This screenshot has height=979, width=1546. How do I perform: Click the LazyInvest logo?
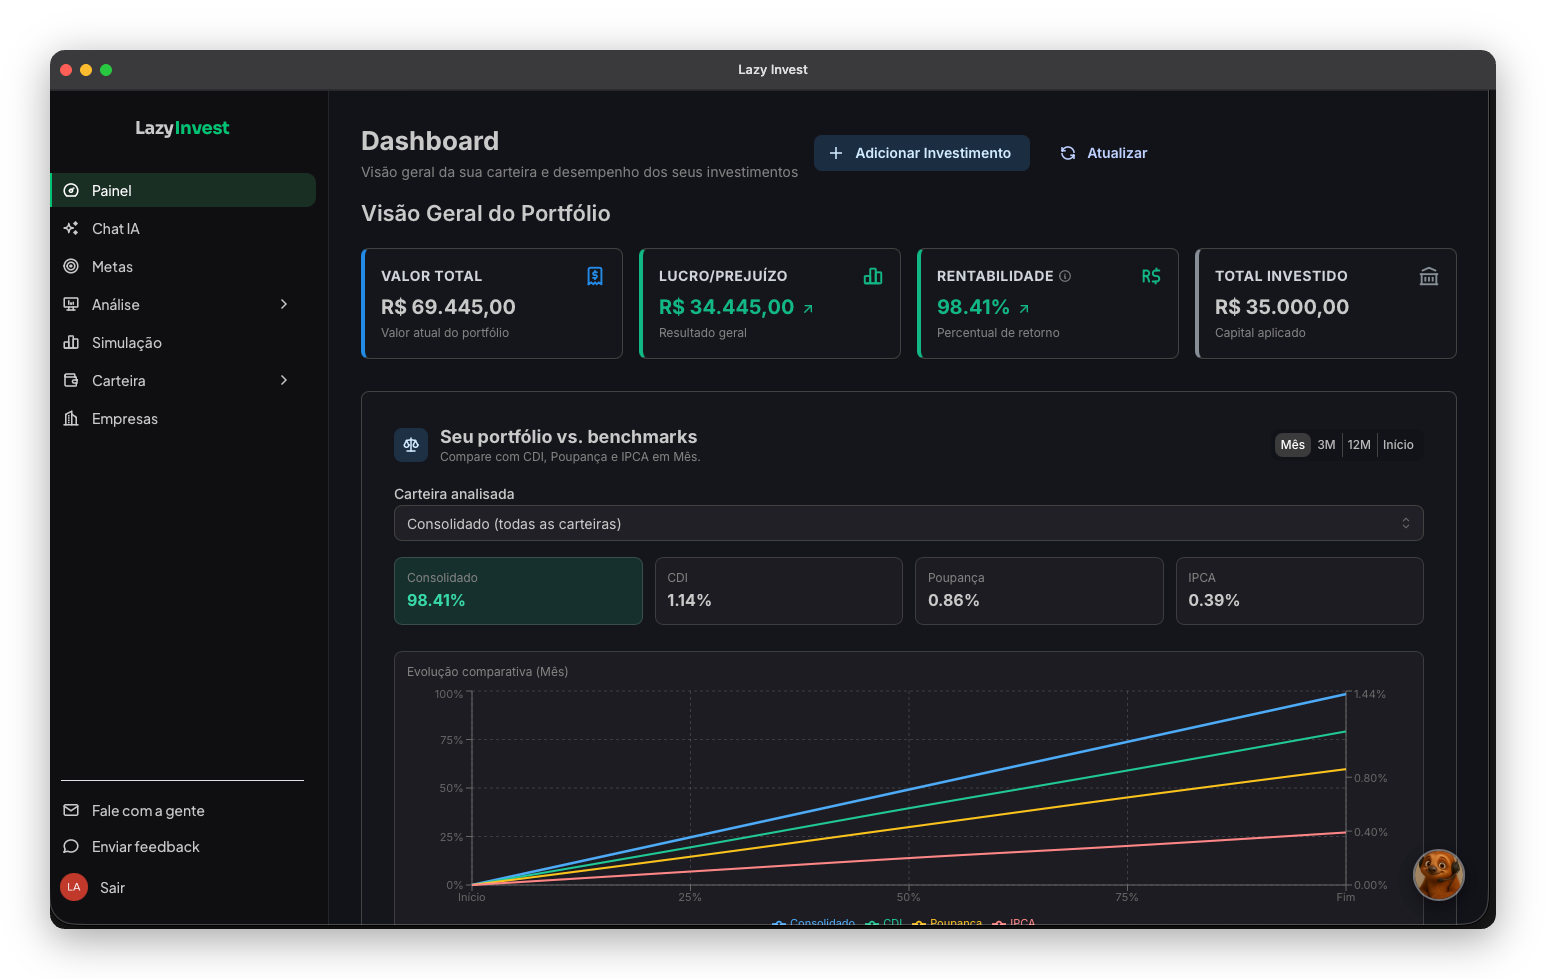(x=182, y=128)
